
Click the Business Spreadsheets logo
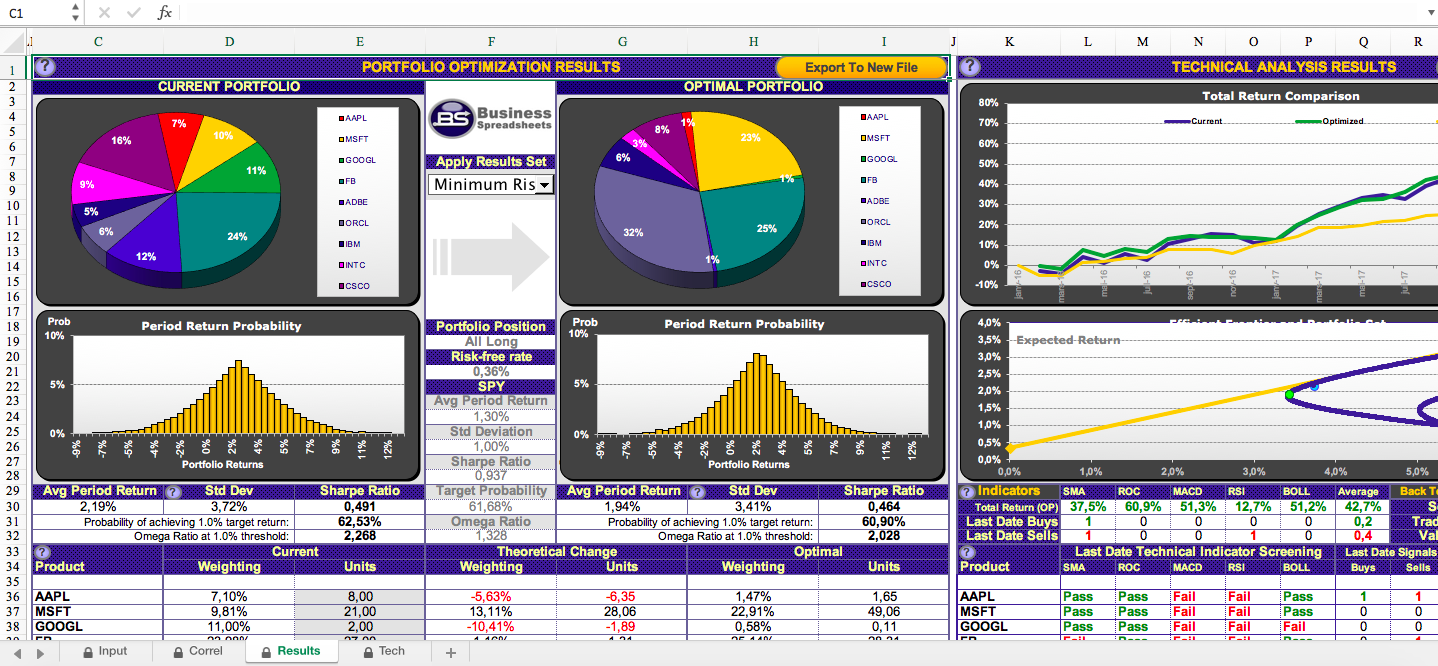pyautogui.click(x=491, y=119)
